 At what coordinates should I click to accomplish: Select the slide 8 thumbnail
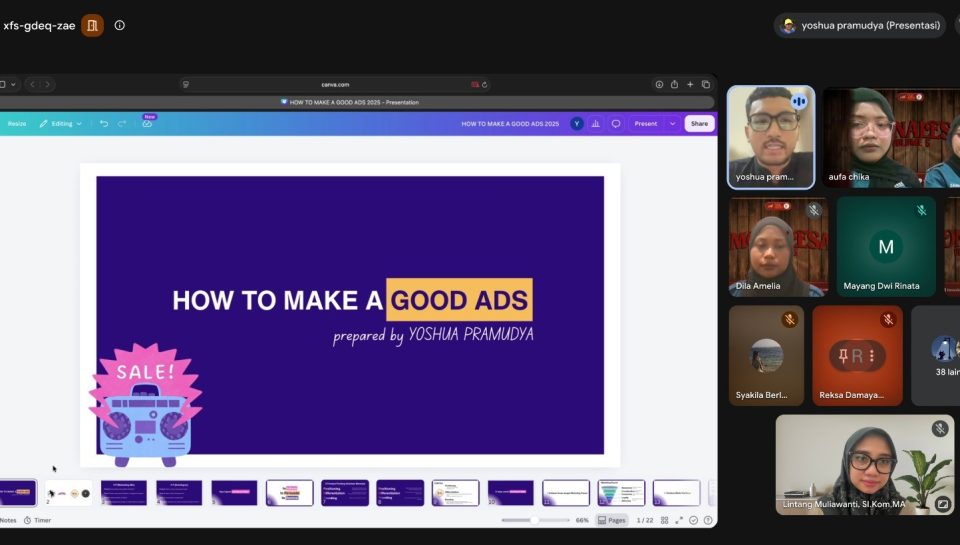[x=400, y=493]
